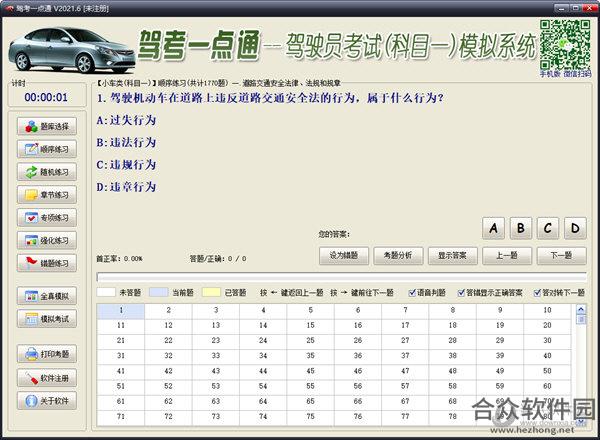600x440 pixels.
Task: Open 软件注册 software registration
Action: [x=47, y=378]
